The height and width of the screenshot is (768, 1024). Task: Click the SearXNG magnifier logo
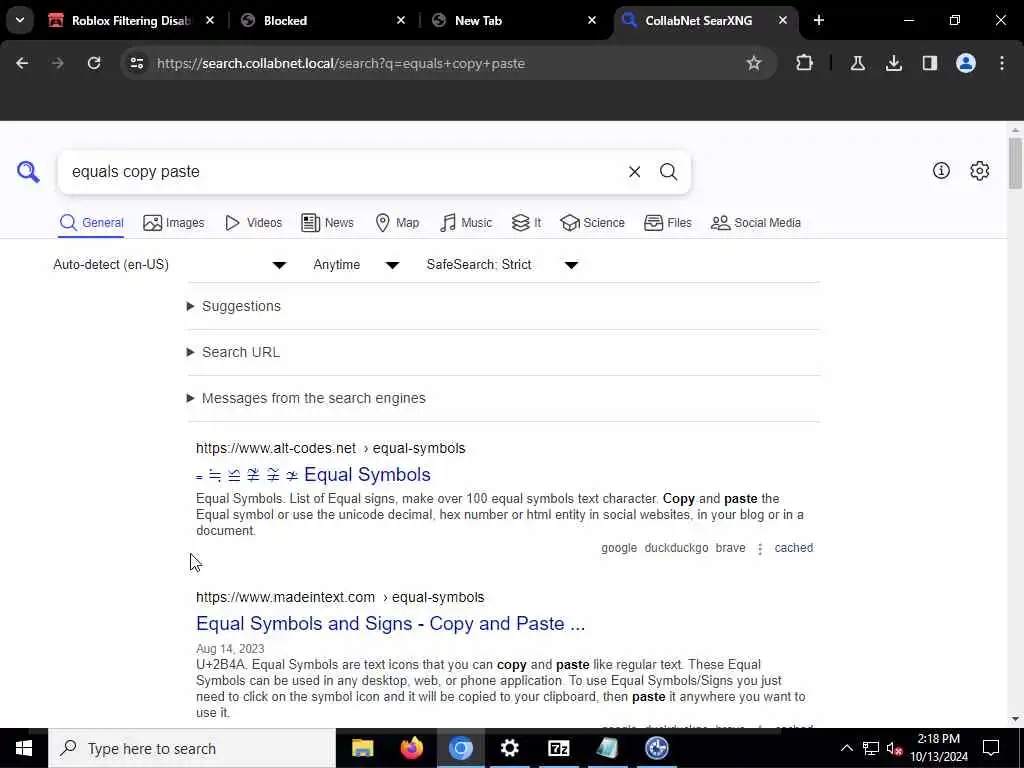28,172
